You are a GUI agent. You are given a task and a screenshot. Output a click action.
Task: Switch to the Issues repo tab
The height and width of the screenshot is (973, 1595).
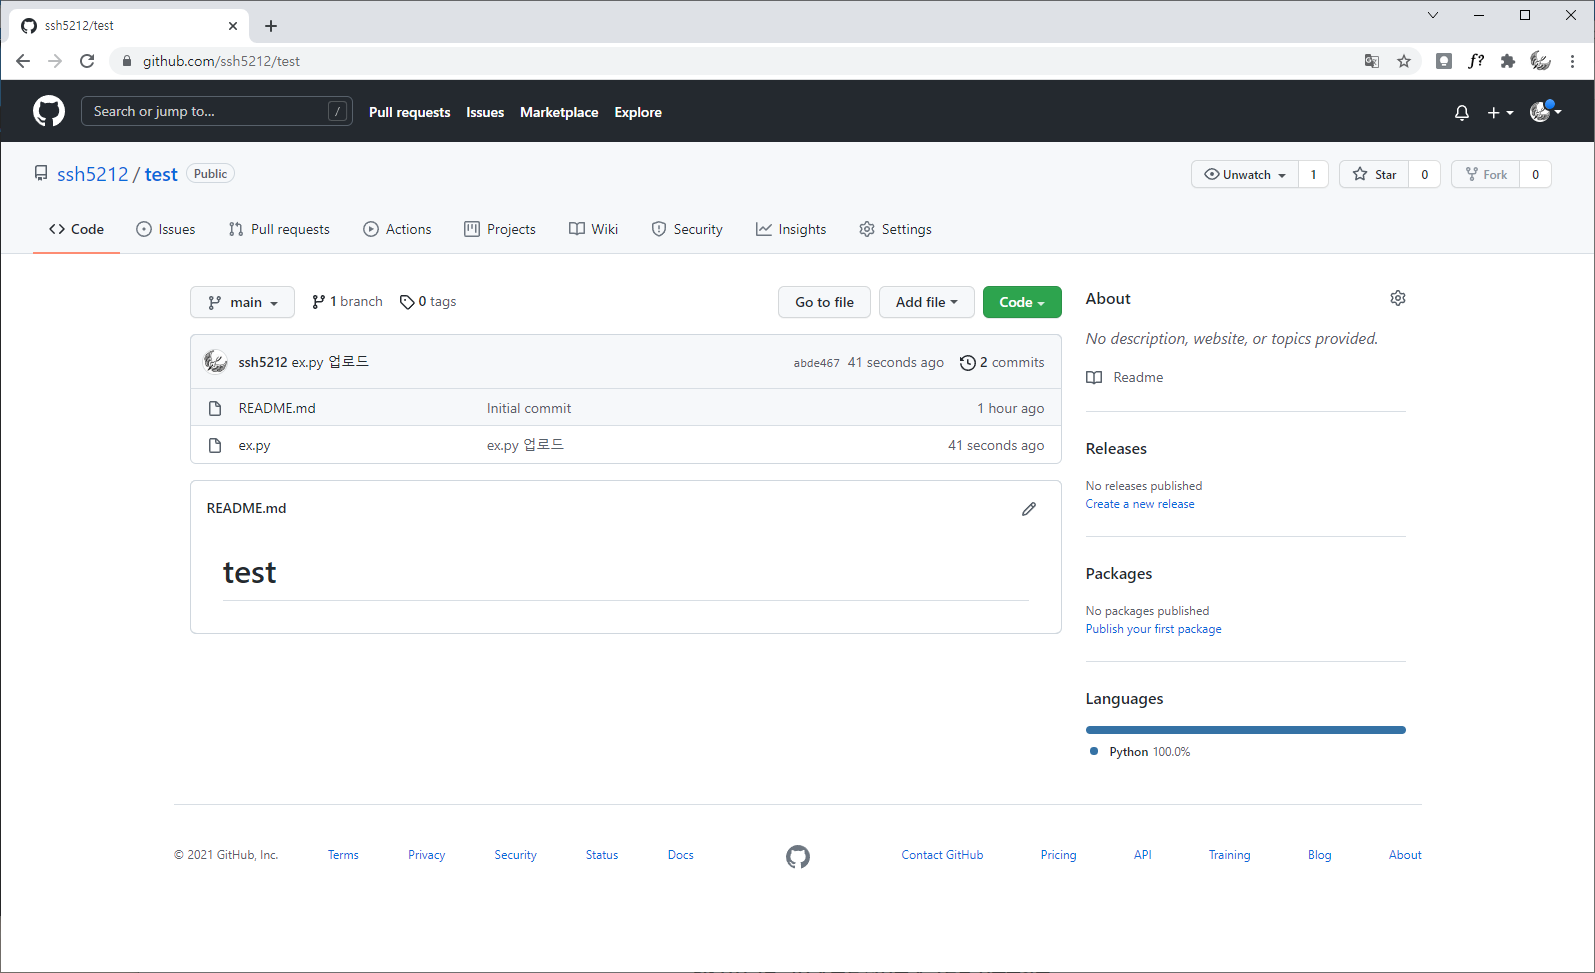166,229
